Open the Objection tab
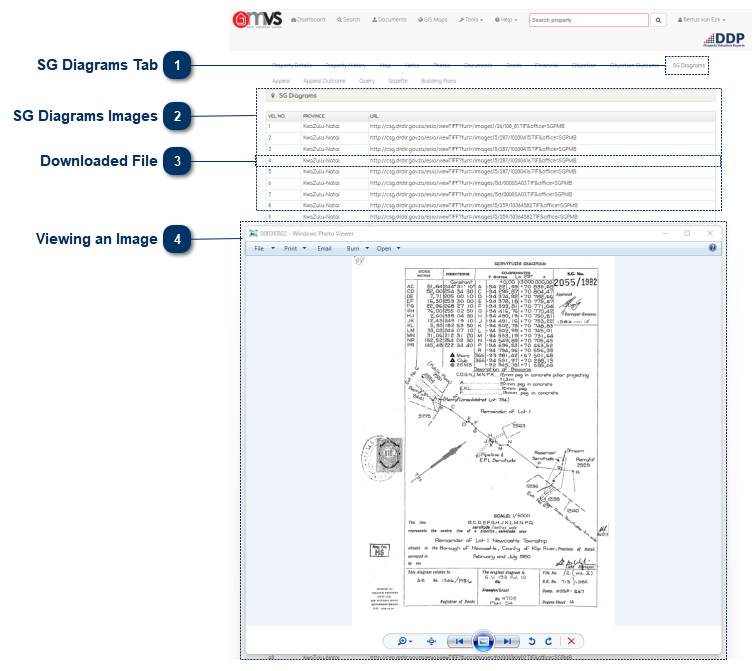Viewport: 755px width, 671px height. pos(584,65)
